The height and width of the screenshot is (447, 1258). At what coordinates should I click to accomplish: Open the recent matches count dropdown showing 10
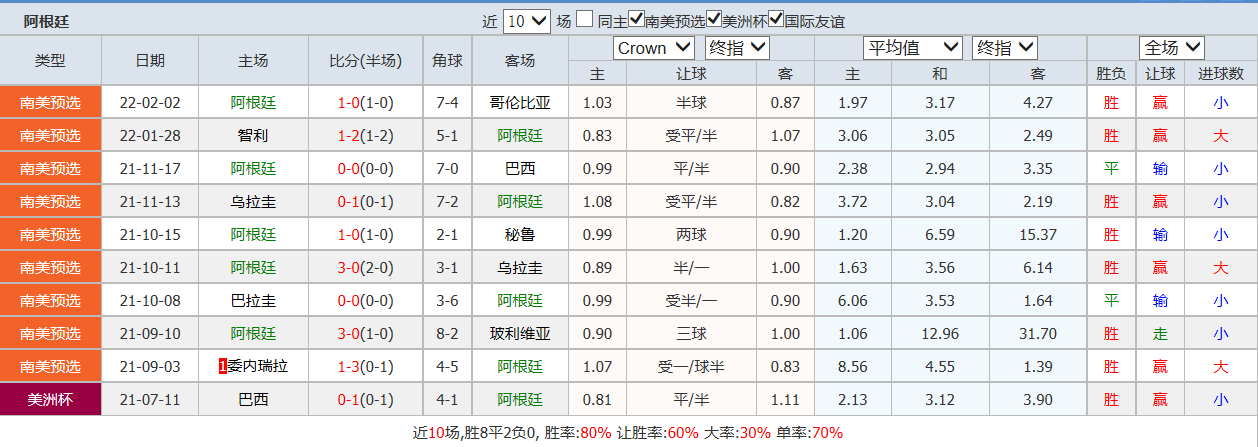tap(527, 21)
